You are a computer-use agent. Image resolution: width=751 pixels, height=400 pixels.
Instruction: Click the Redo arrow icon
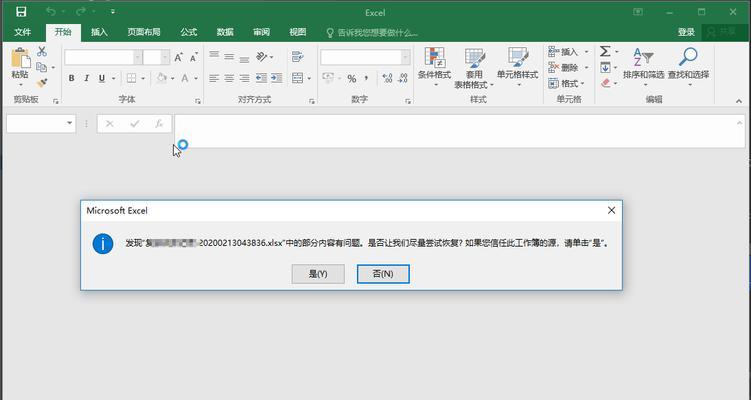tap(81, 11)
